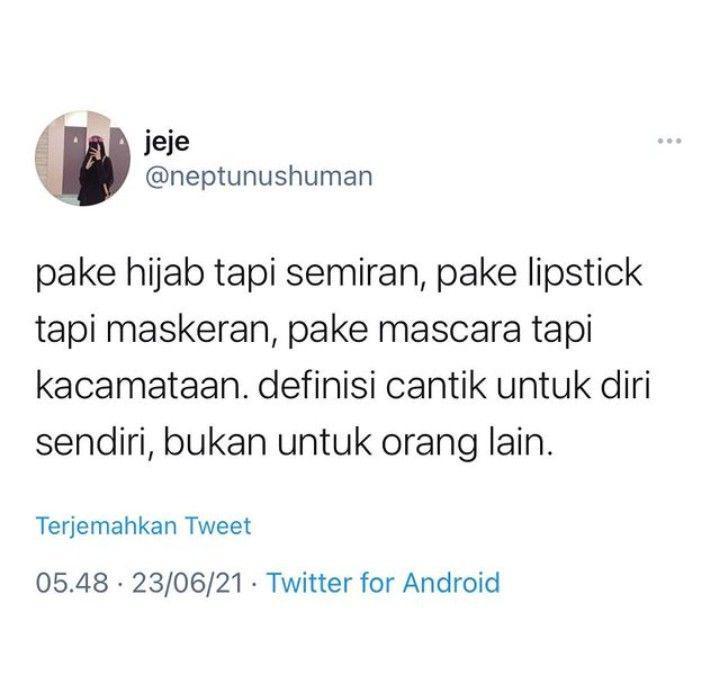Click the 23/06/21 date
This screenshot has height=682, width=720.
pos(187,583)
